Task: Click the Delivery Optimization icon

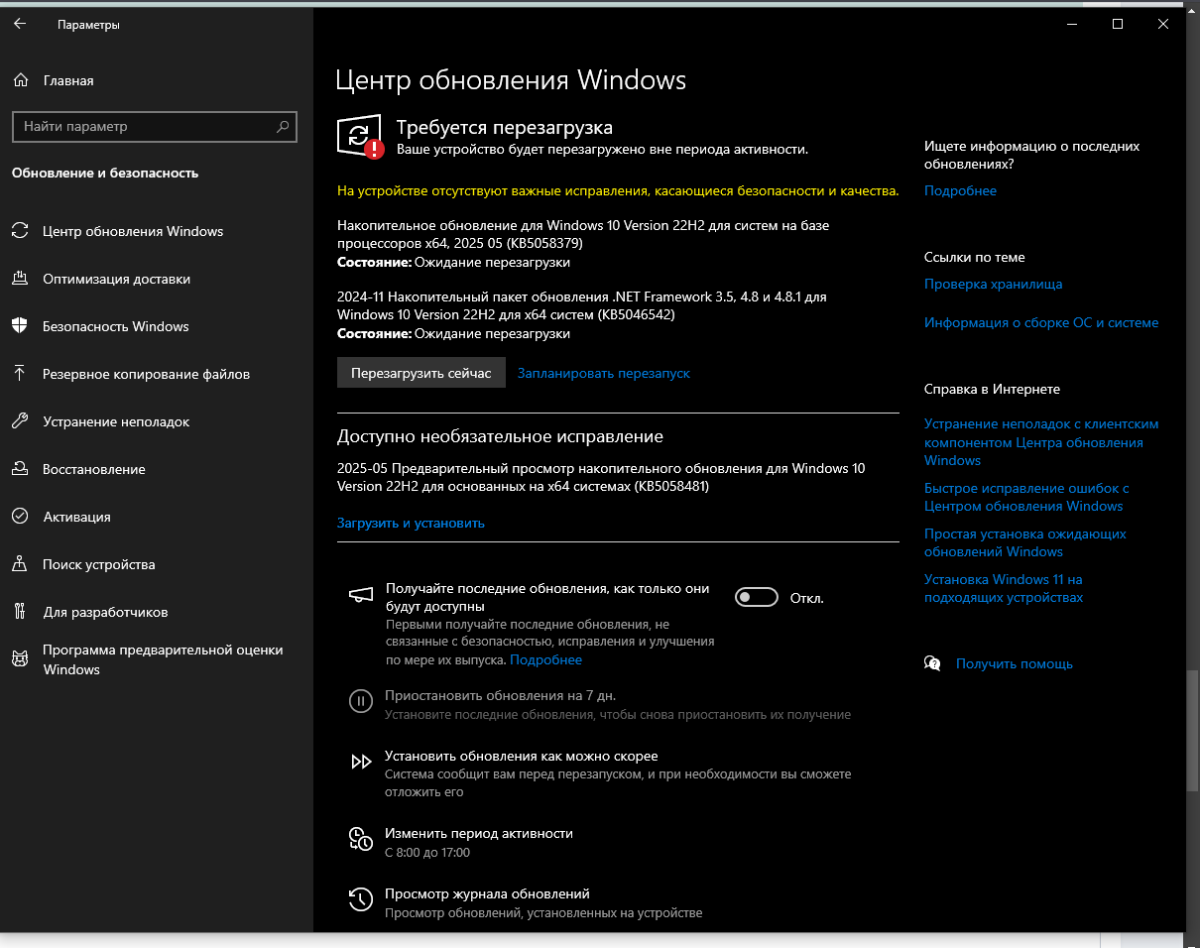Action: [x=20, y=279]
